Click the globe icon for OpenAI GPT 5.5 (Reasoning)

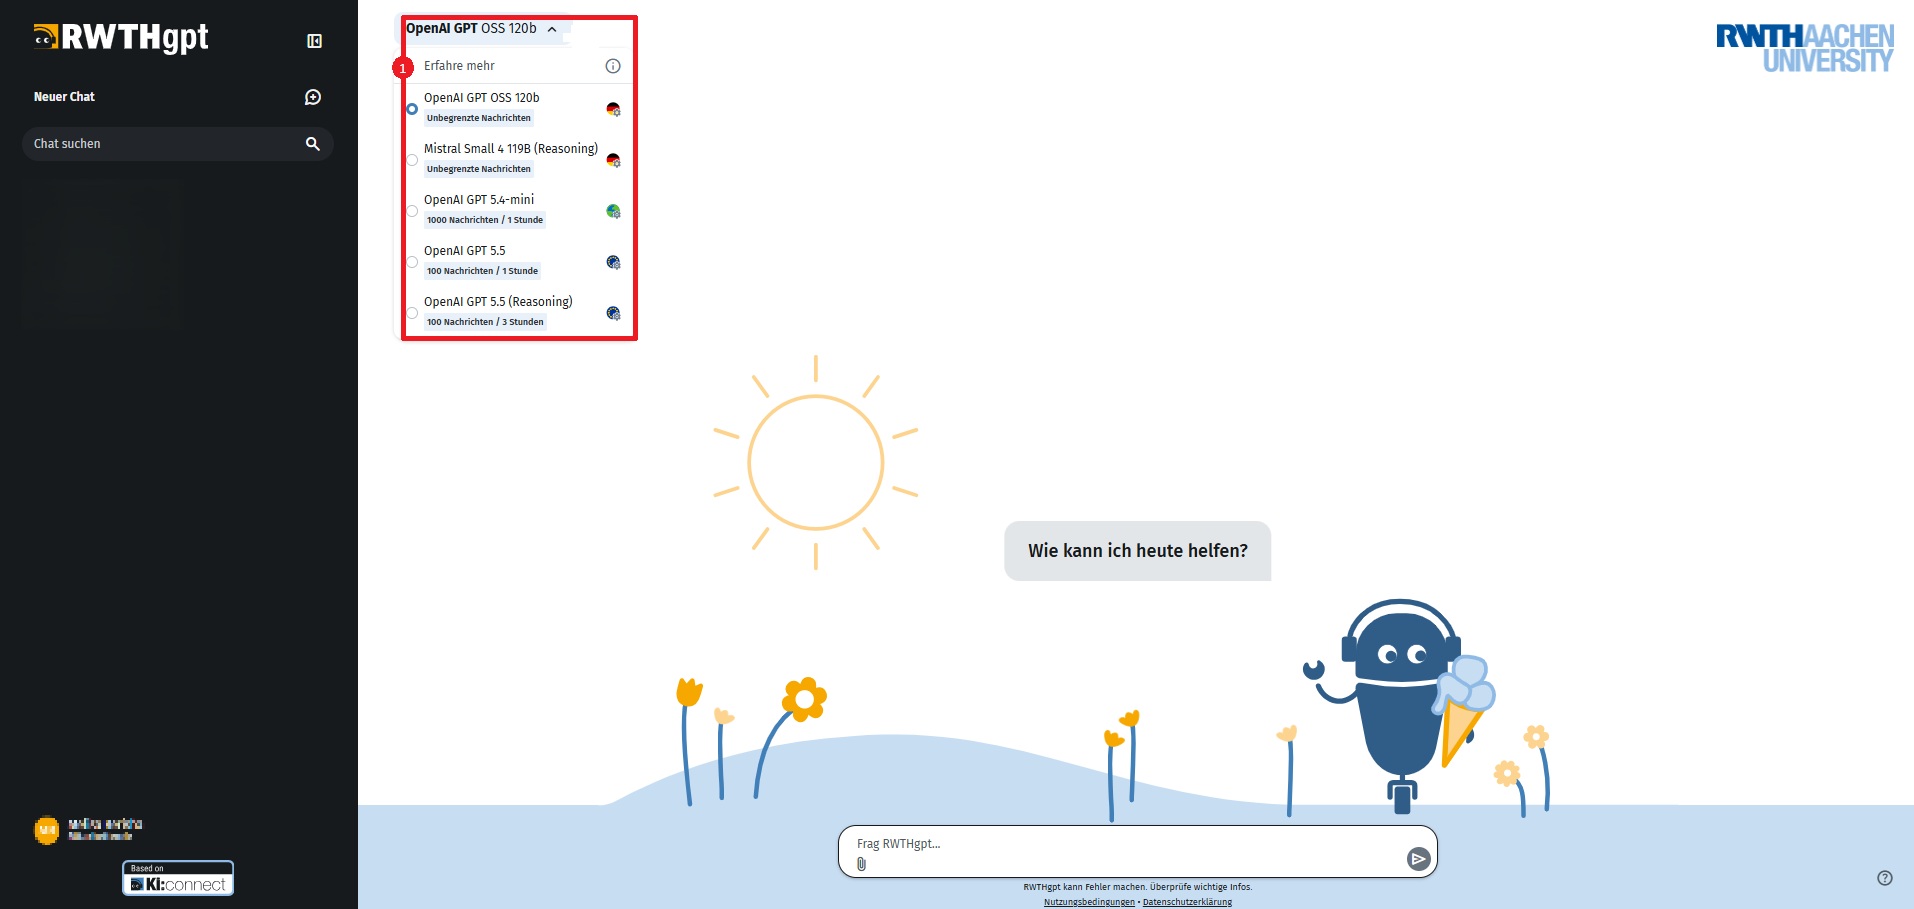(x=613, y=313)
